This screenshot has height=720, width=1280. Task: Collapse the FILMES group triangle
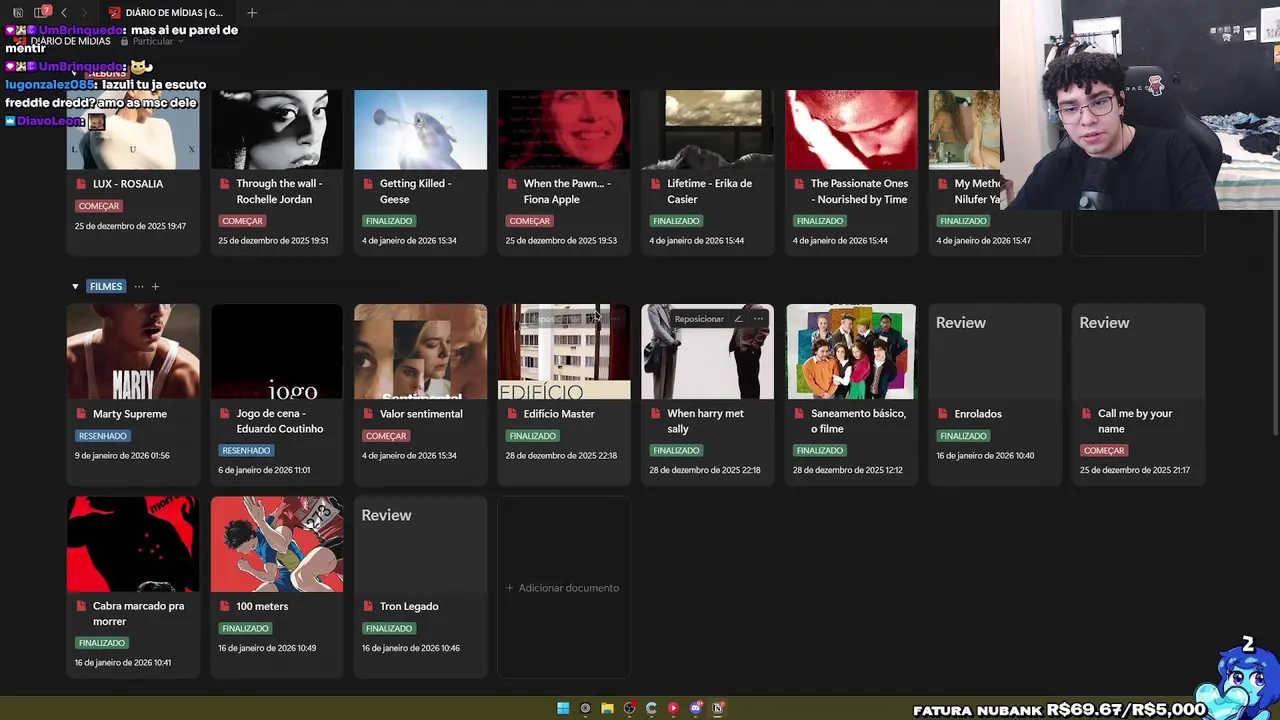click(75, 287)
